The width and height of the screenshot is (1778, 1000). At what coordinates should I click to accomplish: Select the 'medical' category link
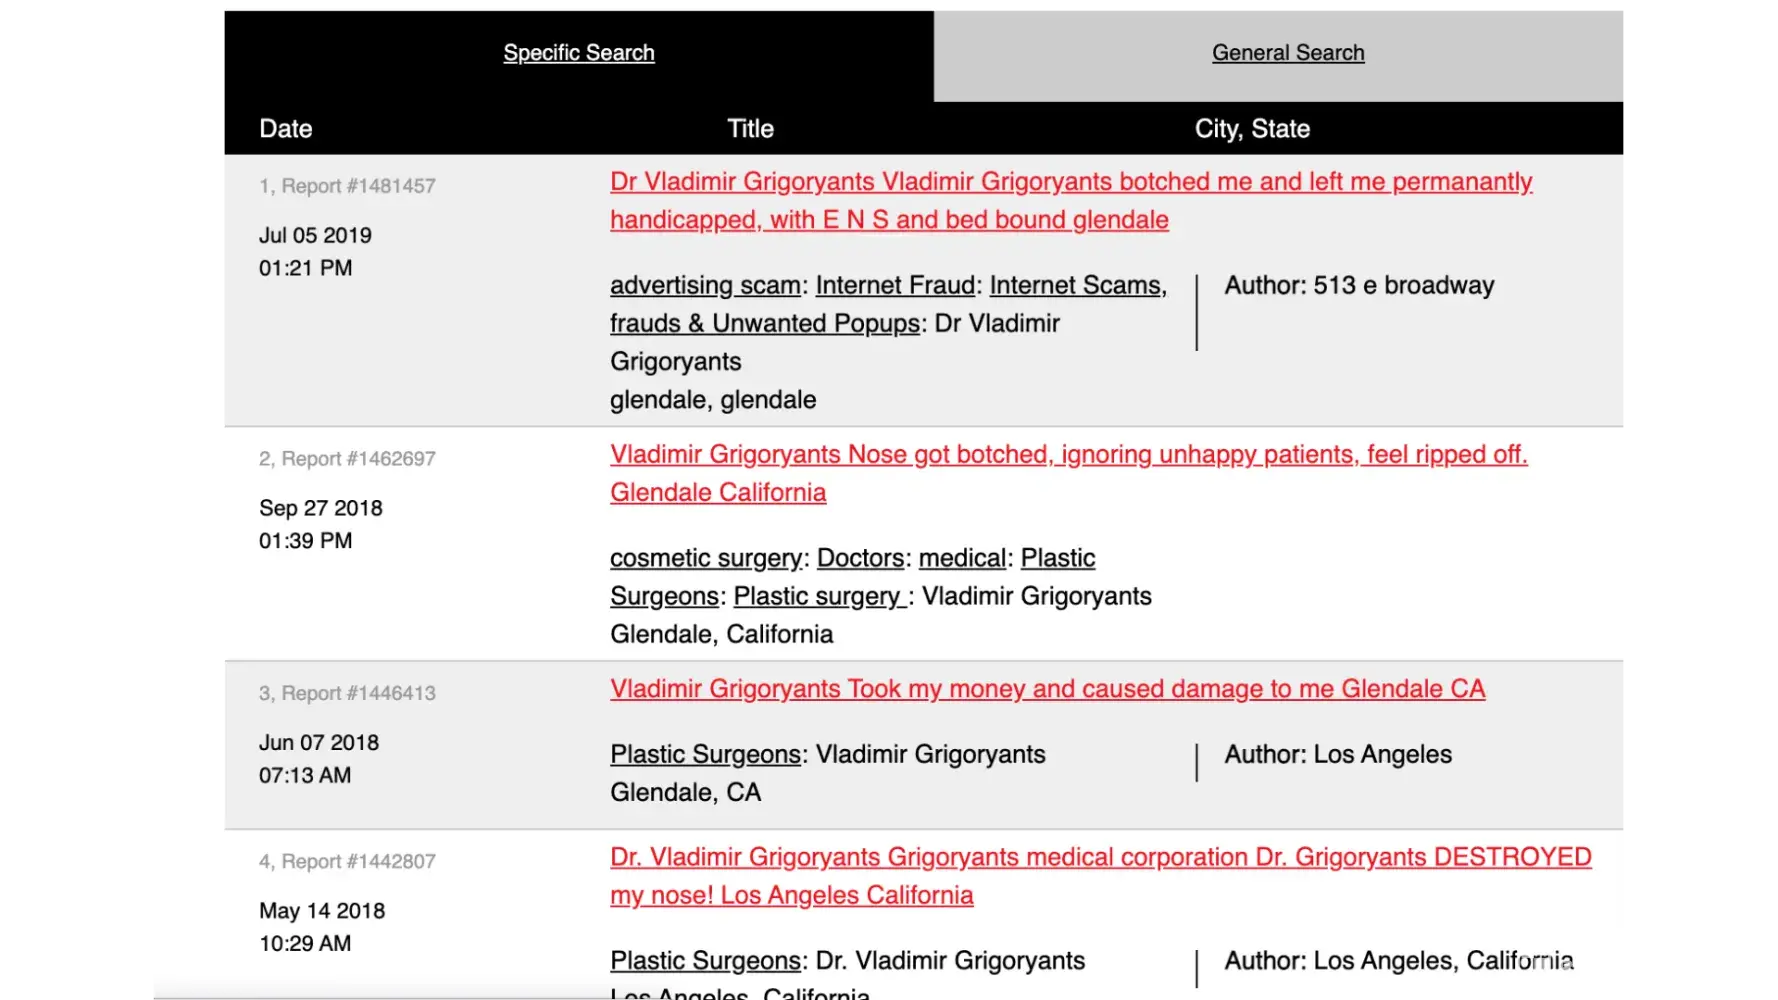962,558
